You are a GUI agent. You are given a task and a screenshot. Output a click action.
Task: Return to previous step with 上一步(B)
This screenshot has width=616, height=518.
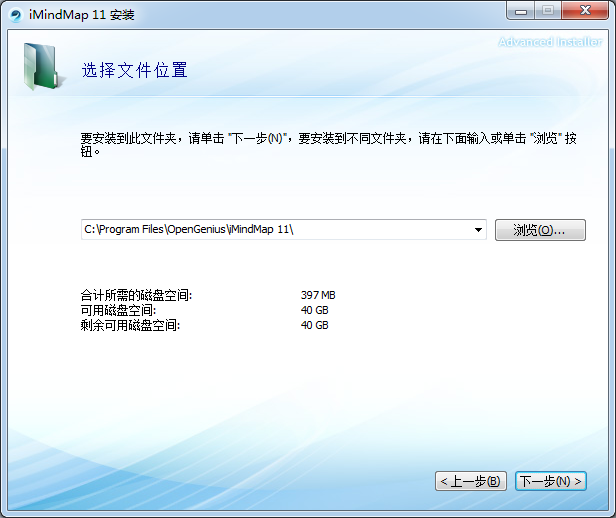click(x=471, y=481)
